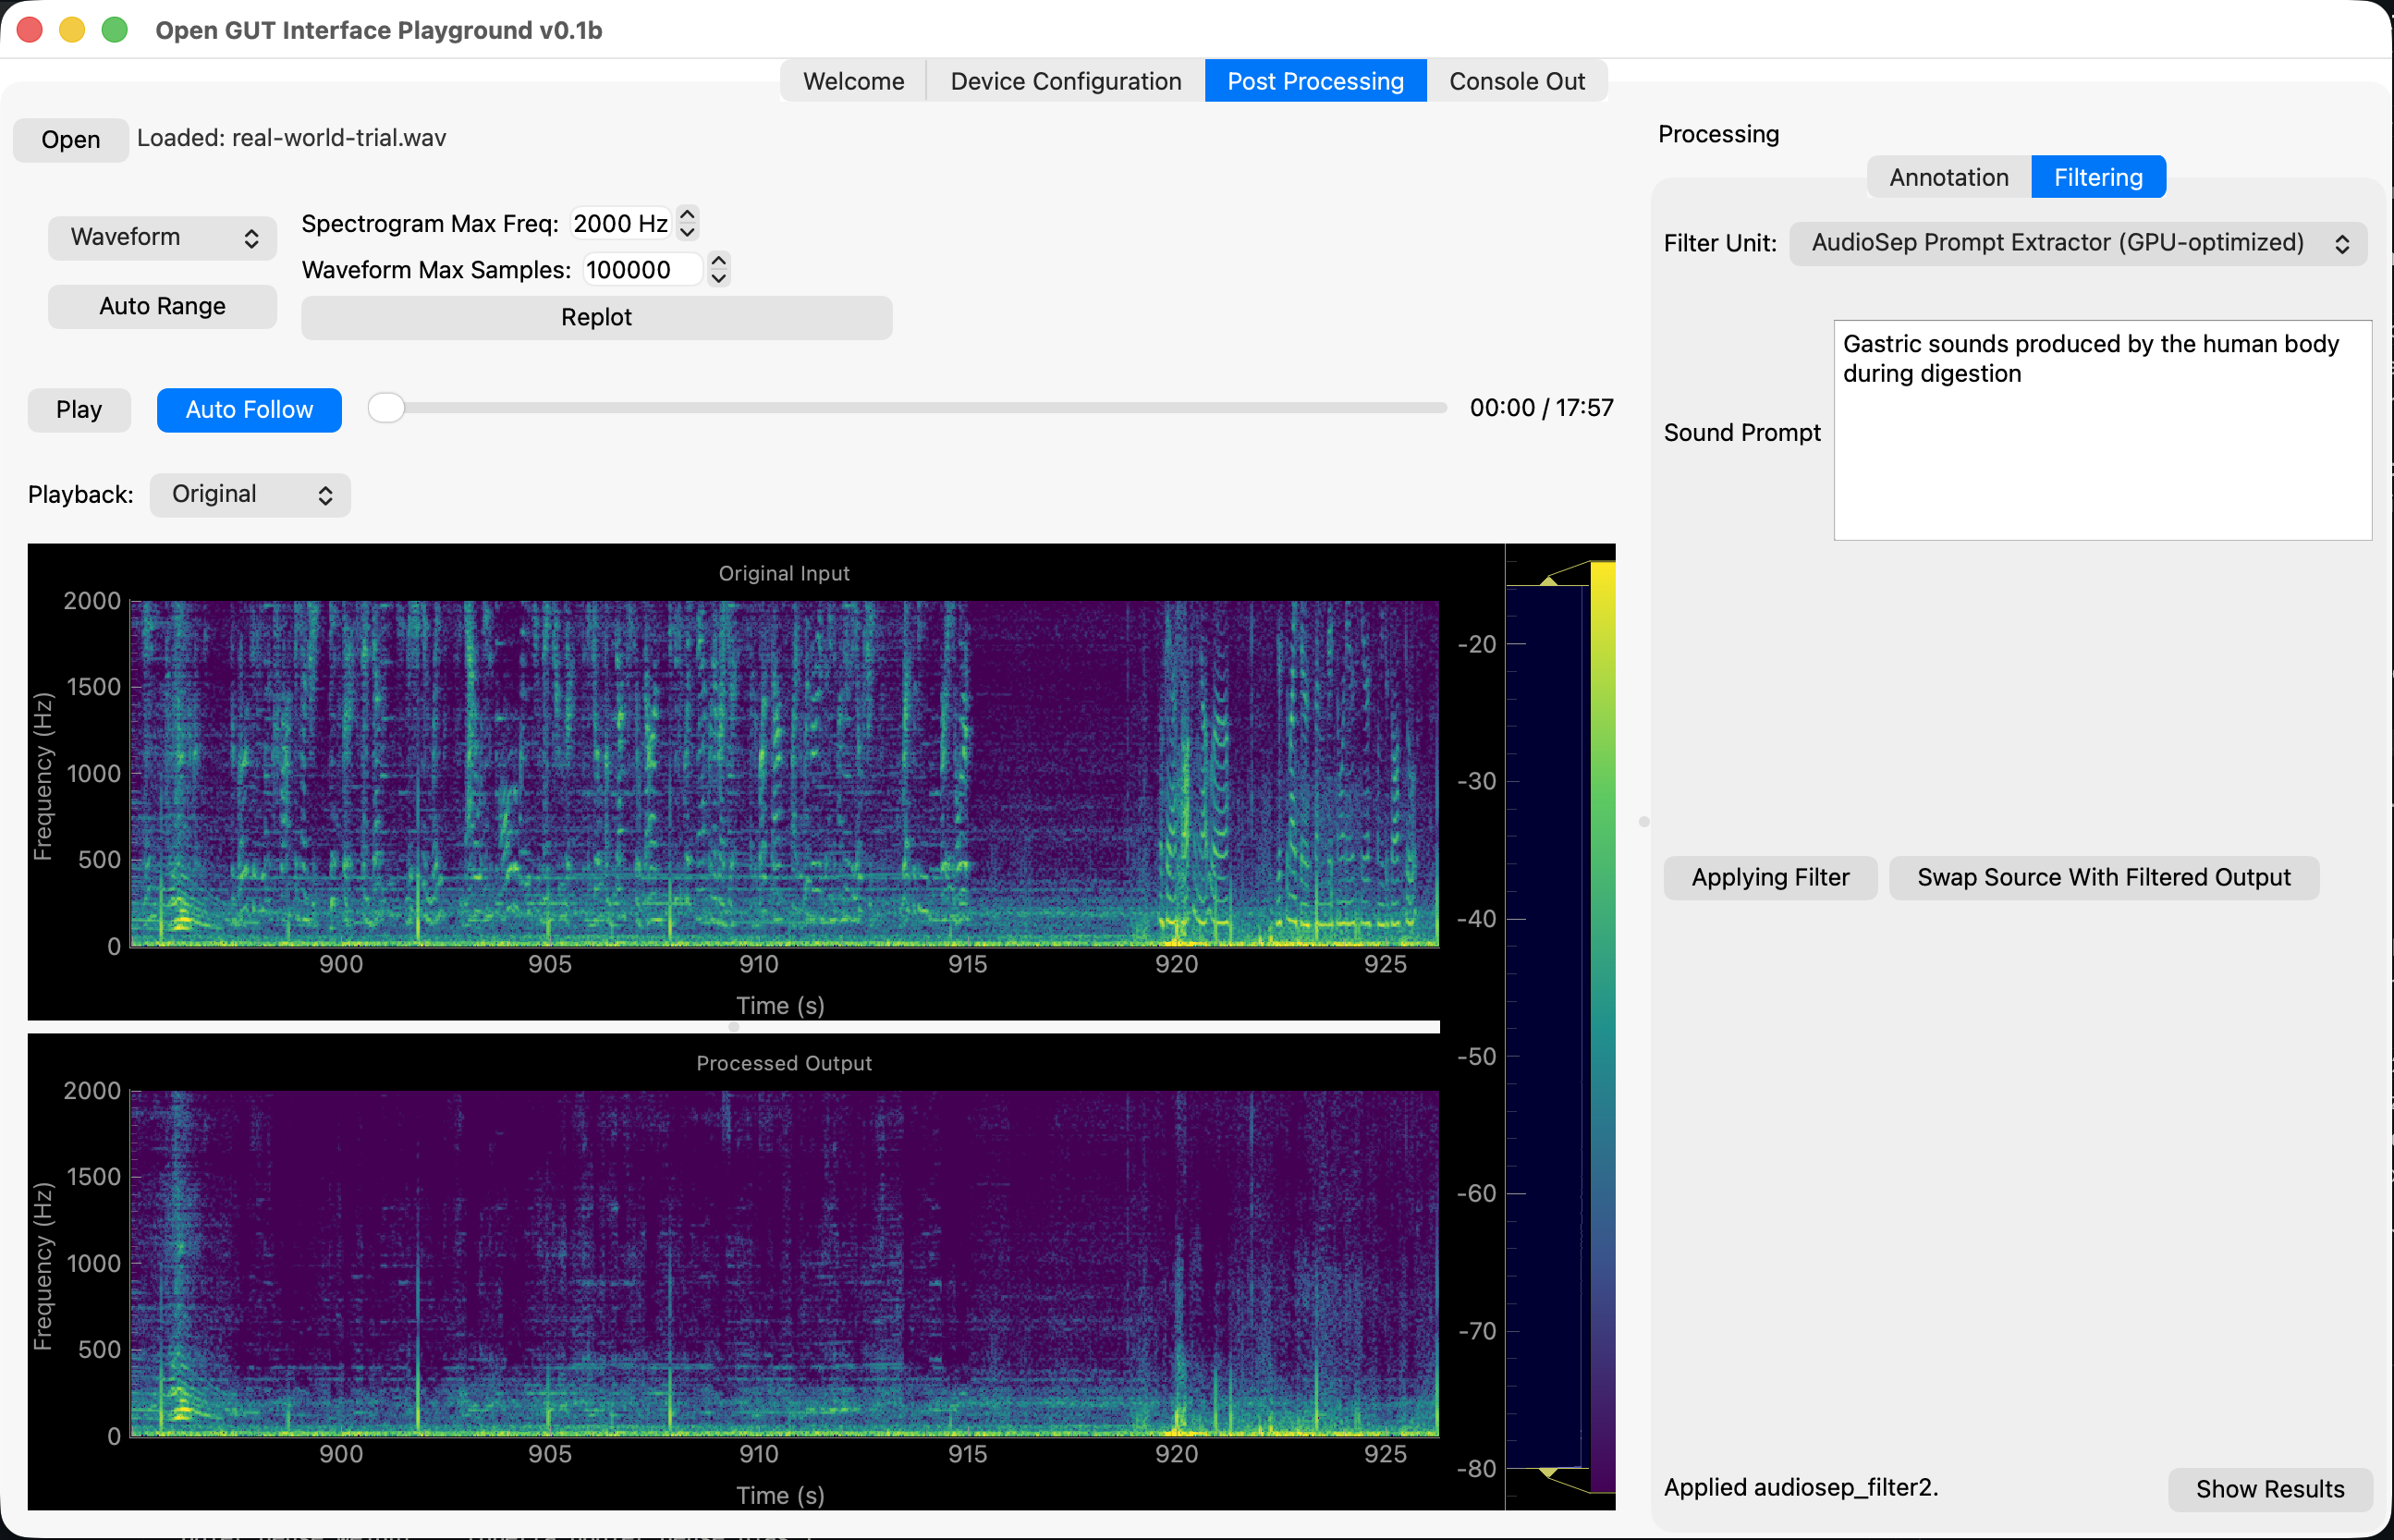Open the Waveform view dropdown
Image resolution: width=2394 pixels, height=1540 pixels.
(x=162, y=237)
